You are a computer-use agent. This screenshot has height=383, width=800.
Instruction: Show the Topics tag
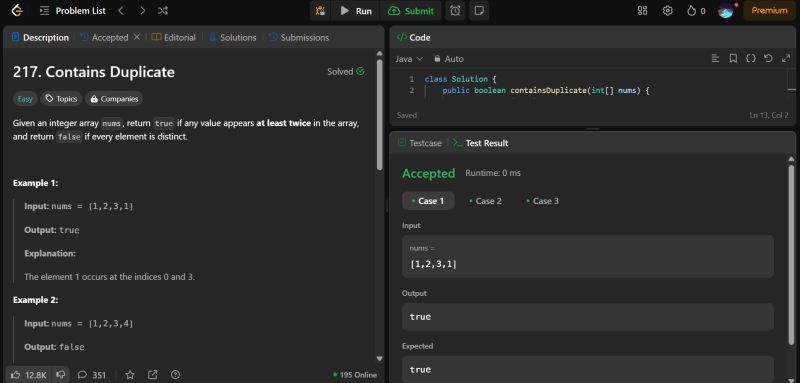61,99
